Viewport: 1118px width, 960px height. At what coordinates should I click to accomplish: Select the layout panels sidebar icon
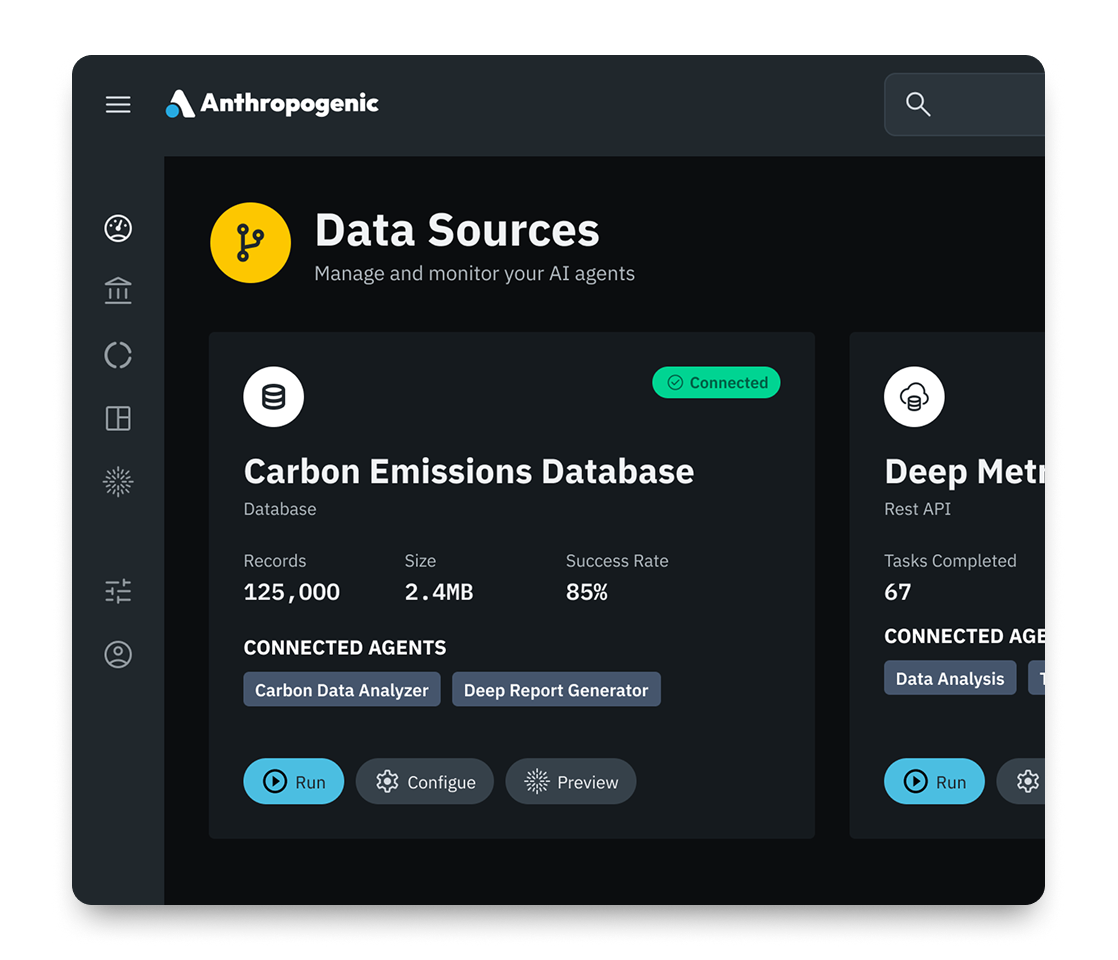click(118, 418)
